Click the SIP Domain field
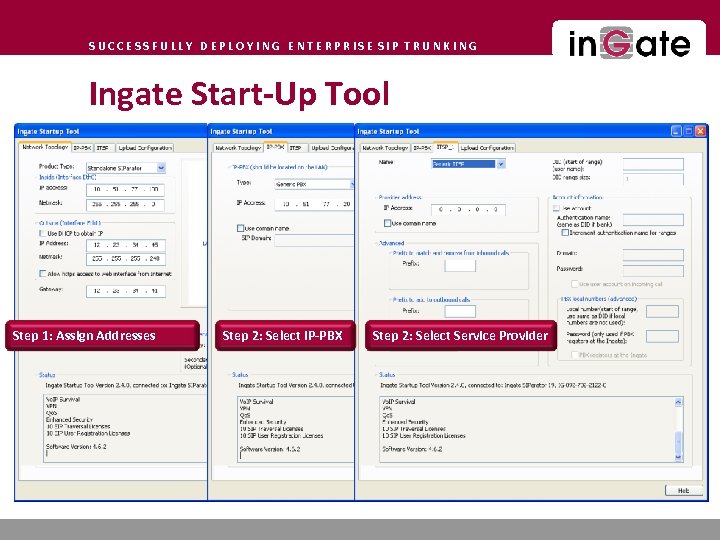 [x=315, y=240]
